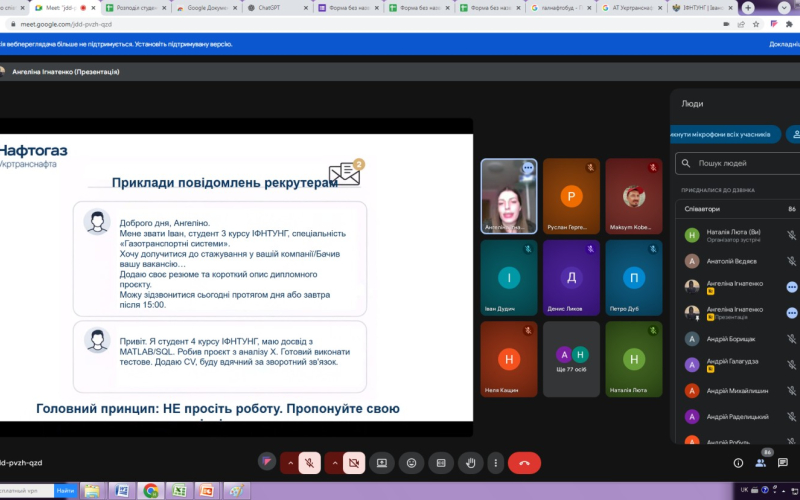The width and height of the screenshot is (800, 500).
Task: Click the Найти search button in taskbar
Action: [65, 491]
